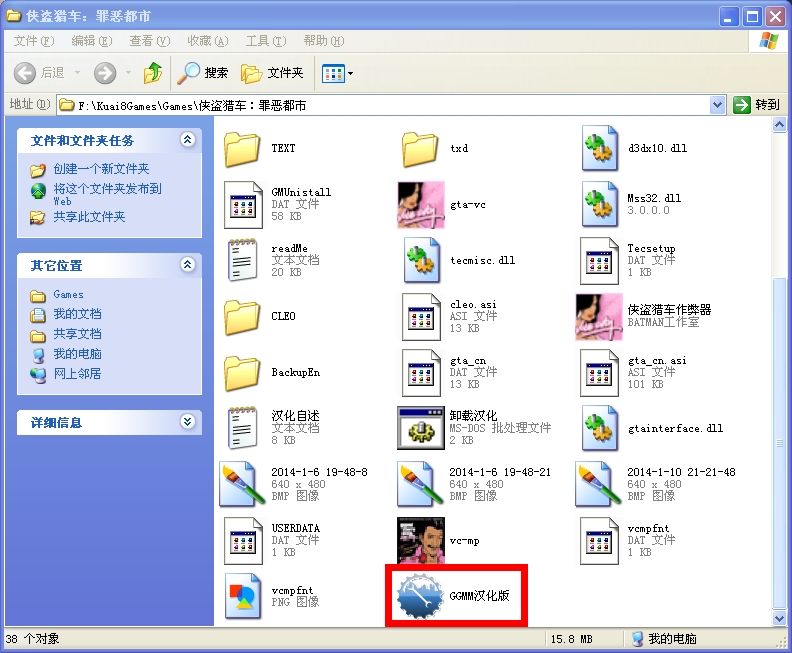Image resolution: width=792 pixels, height=653 pixels.
Task: Open 我的文档 link
Action: pyautogui.click(x=77, y=314)
